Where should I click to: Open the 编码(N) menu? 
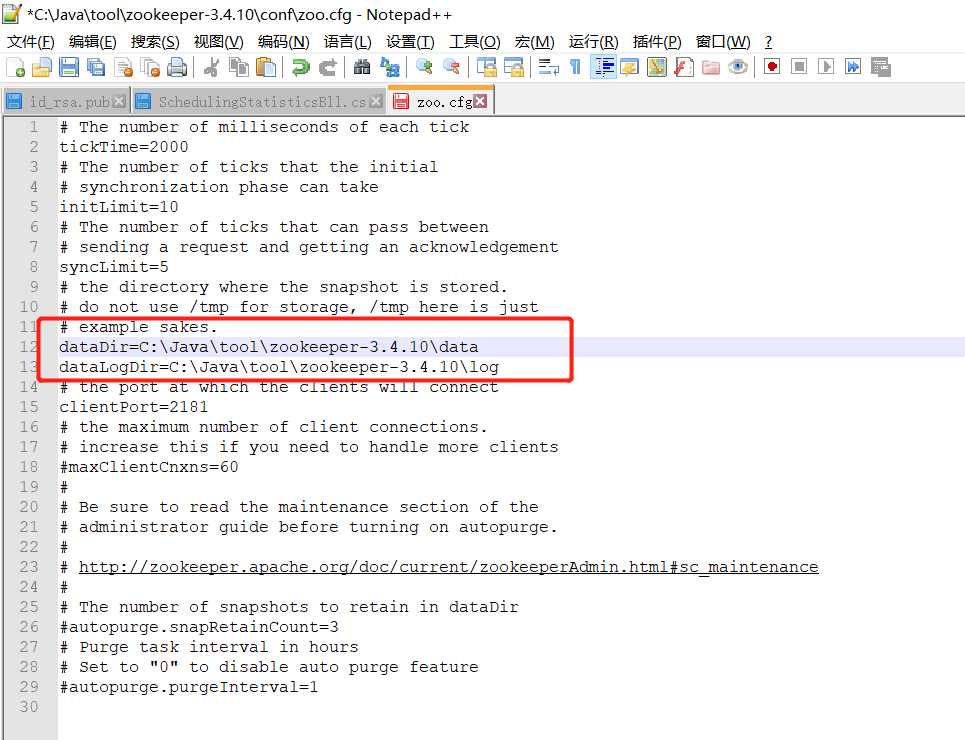tap(284, 42)
